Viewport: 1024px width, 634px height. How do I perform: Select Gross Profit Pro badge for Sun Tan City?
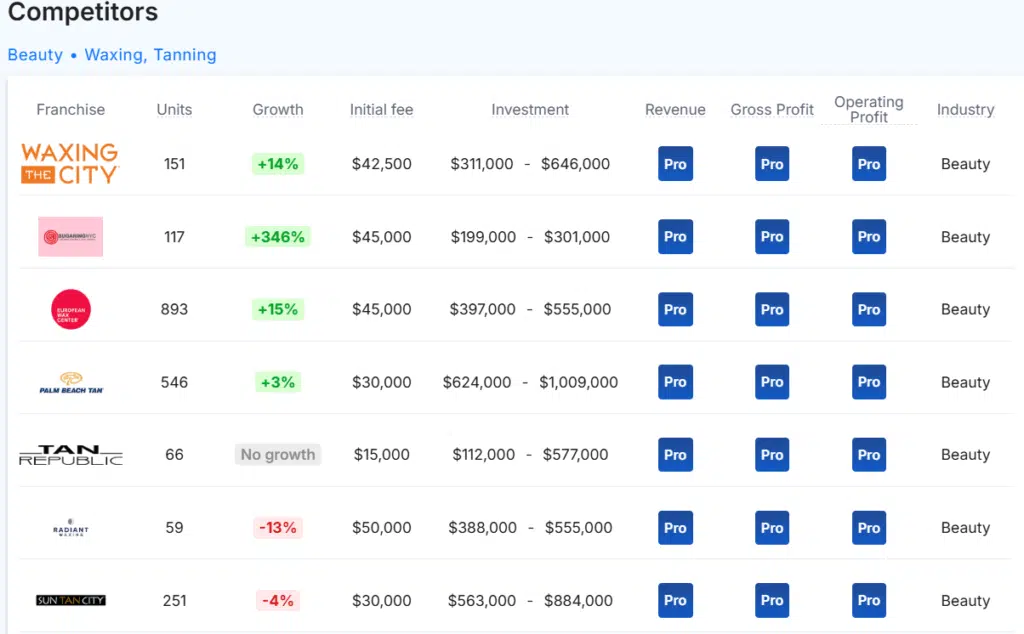[x=772, y=600]
